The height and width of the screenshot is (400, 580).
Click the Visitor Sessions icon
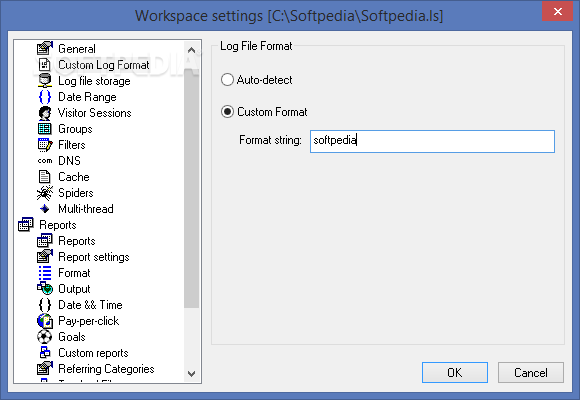pos(45,113)
